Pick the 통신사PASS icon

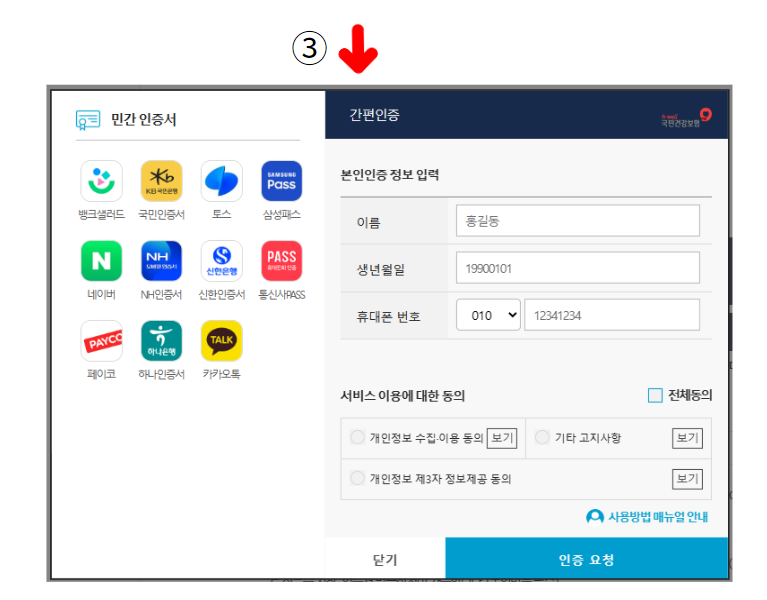(282, 261)
